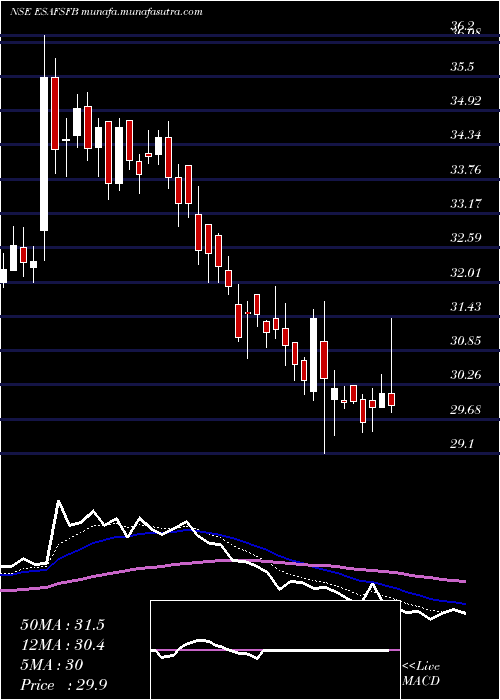
Task: Select the 33.17 price axis label
Action: pyautogui.click(x=466, y=204)
